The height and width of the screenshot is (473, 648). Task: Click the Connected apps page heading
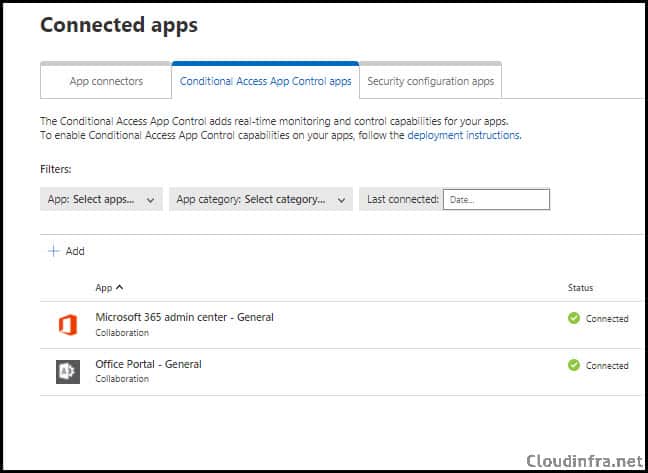(x=119, y=25)
